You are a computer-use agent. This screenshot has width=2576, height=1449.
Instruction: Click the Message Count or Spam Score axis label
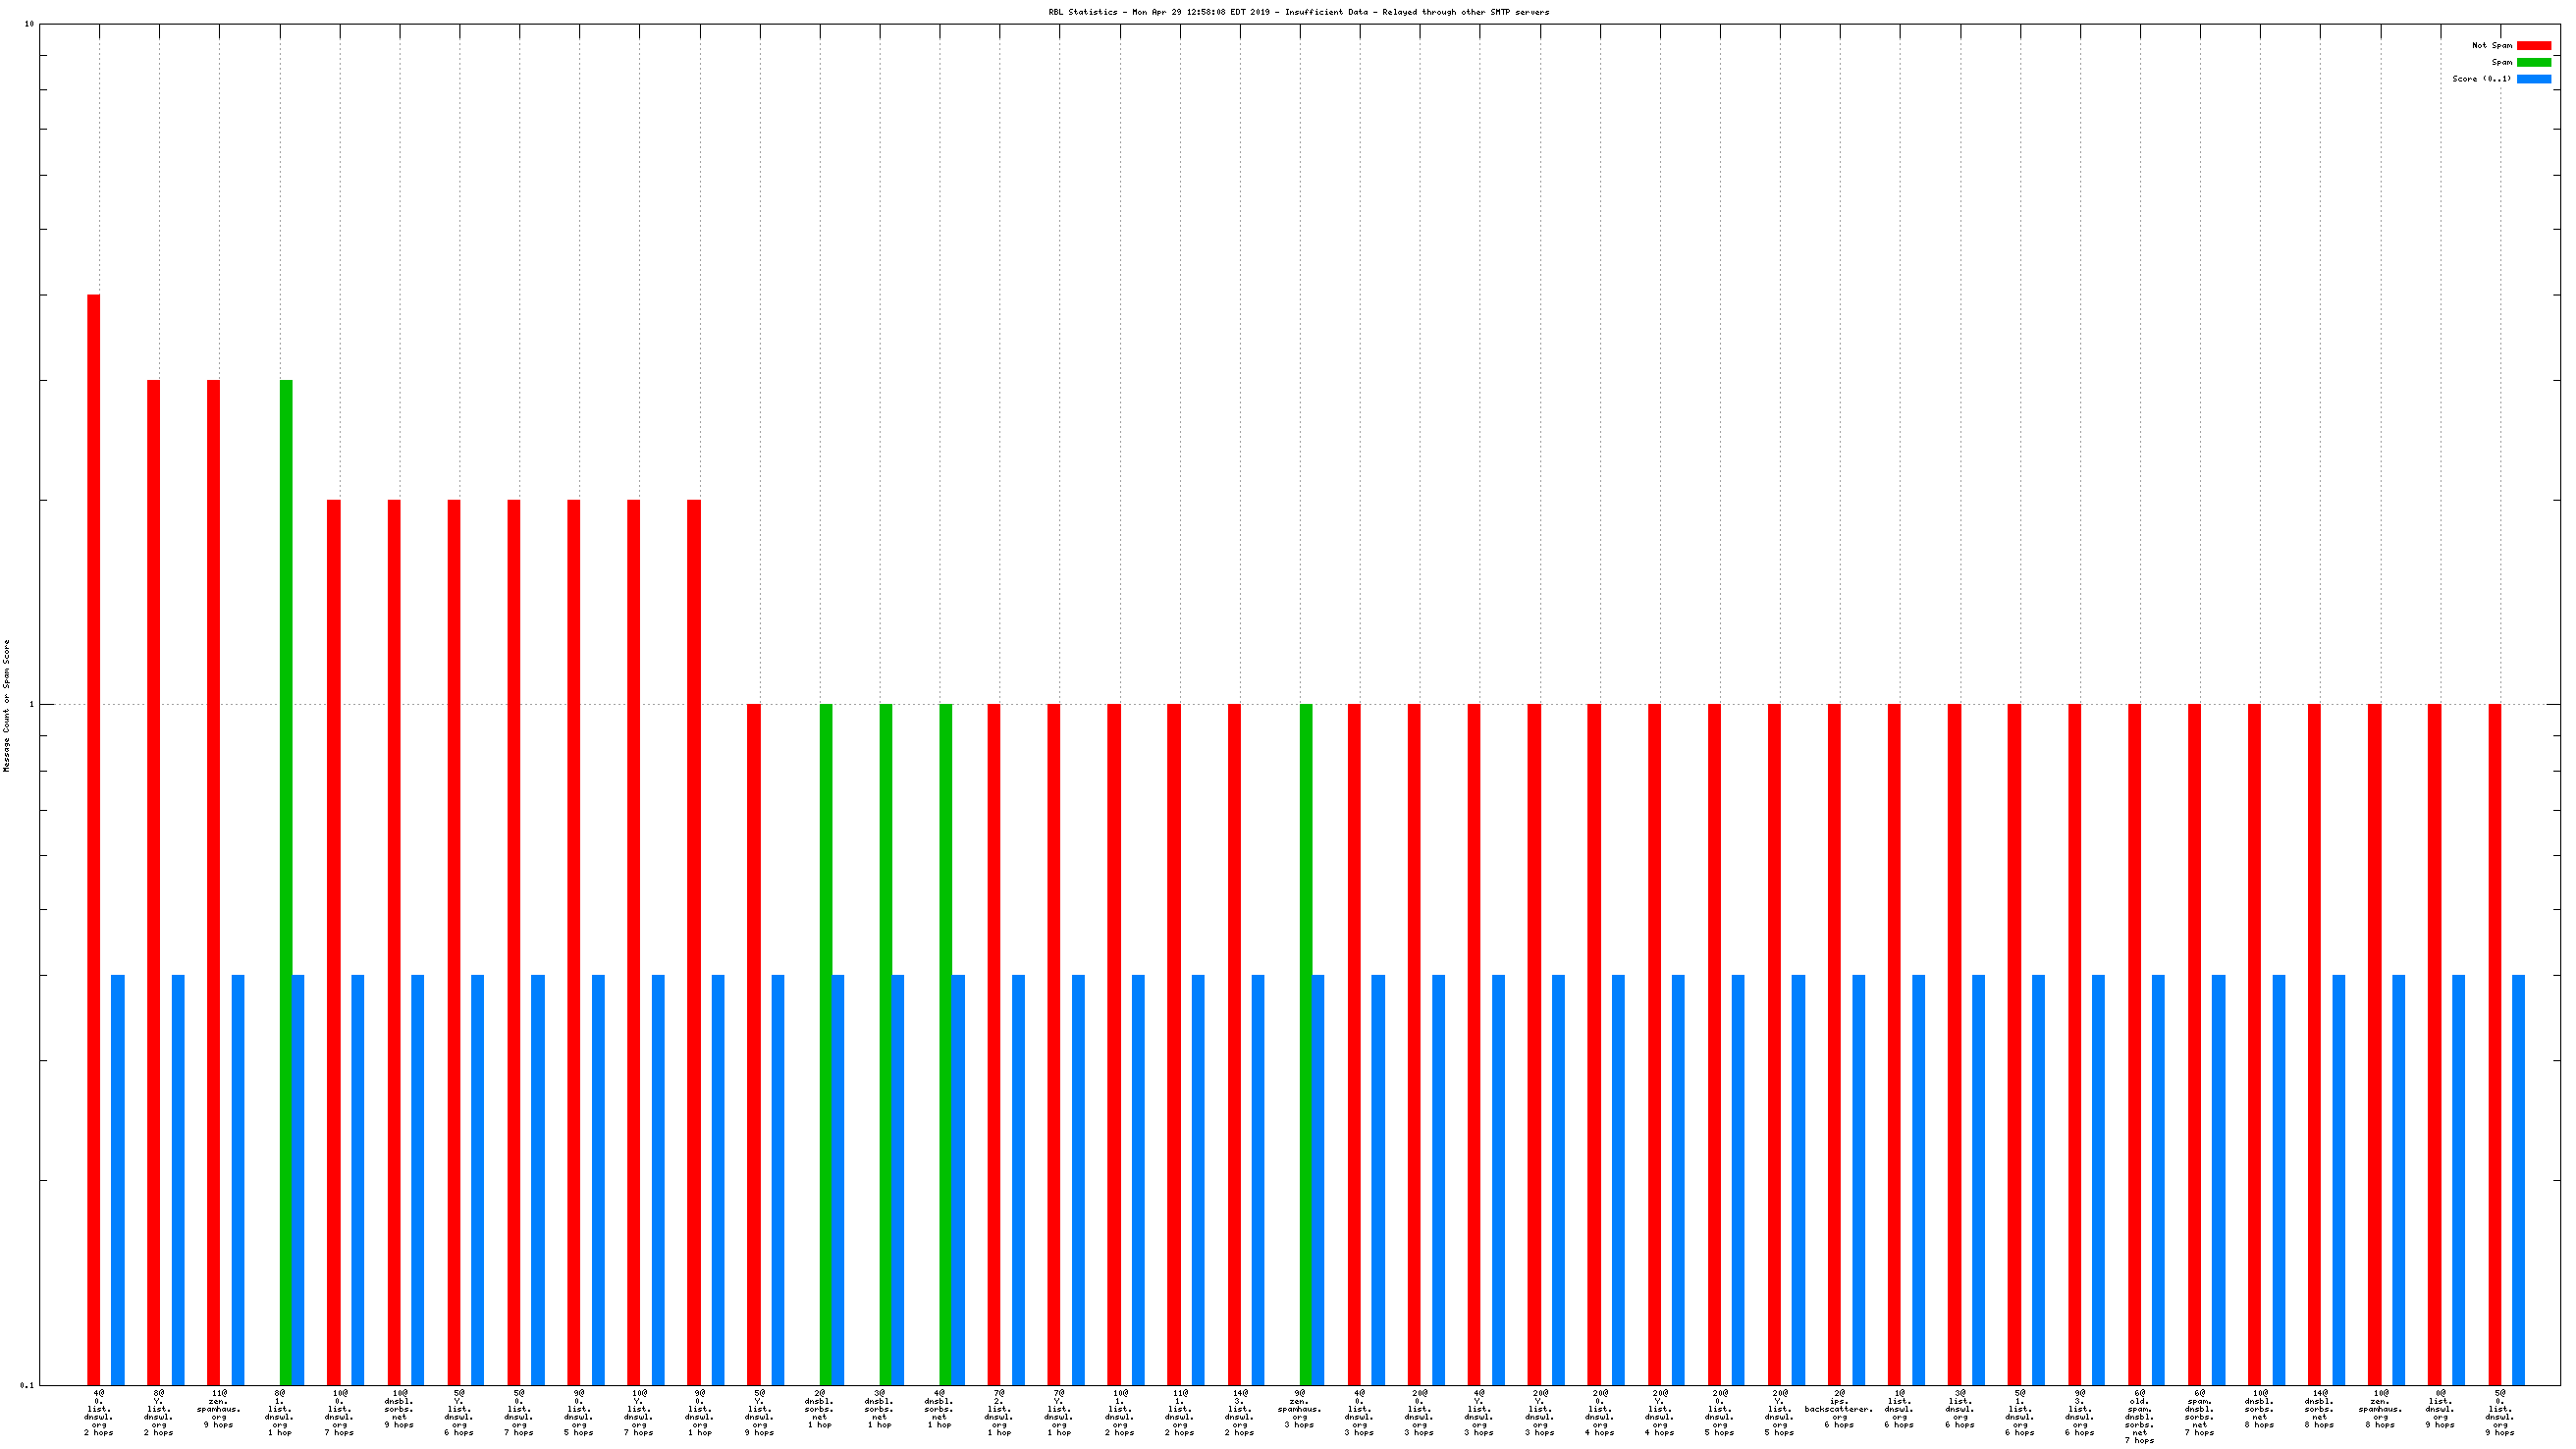tap(7, 706)
